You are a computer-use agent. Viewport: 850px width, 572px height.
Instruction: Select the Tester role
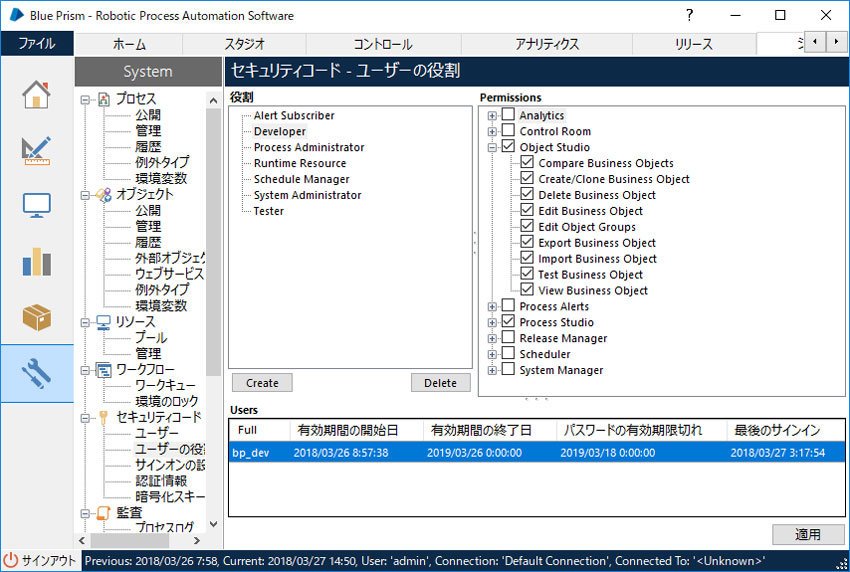[269, 211]
